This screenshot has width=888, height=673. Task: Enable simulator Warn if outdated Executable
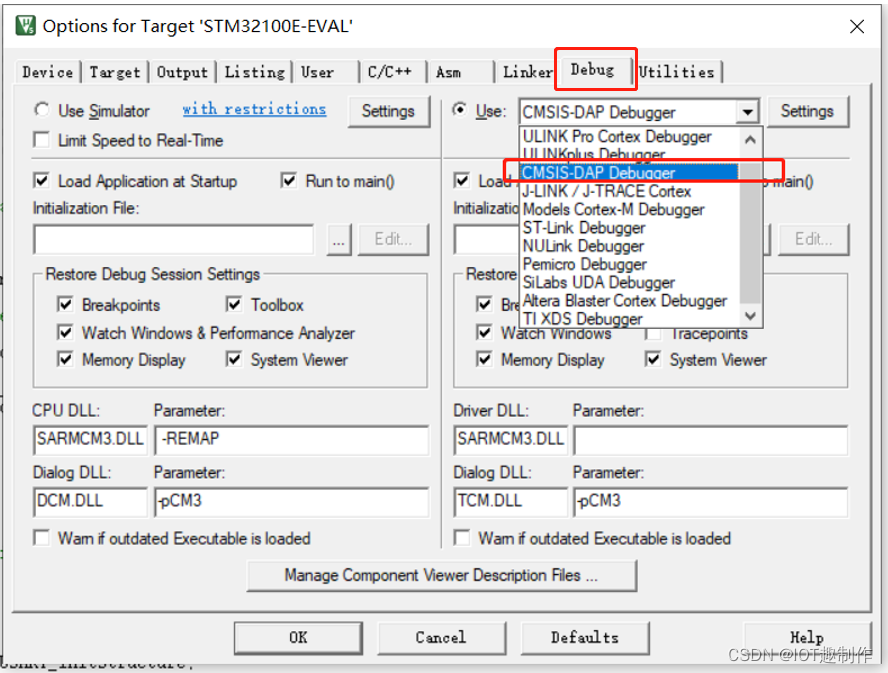tap(41, 538)
